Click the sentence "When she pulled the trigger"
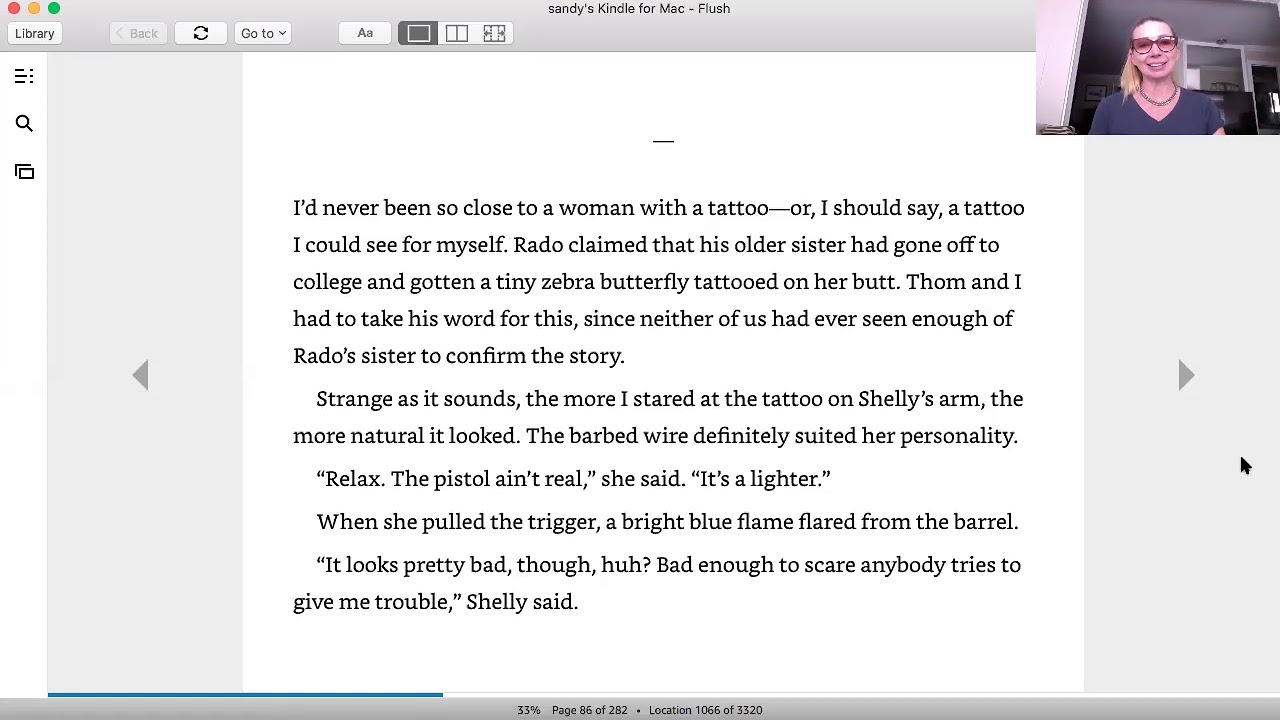1280x720 pixels. [667, 522]
